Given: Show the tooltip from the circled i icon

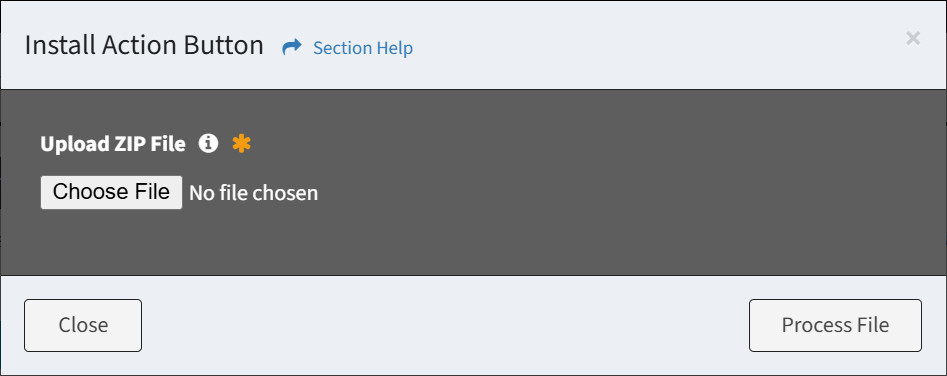Looking at the screenshot, I should point(208,144).
